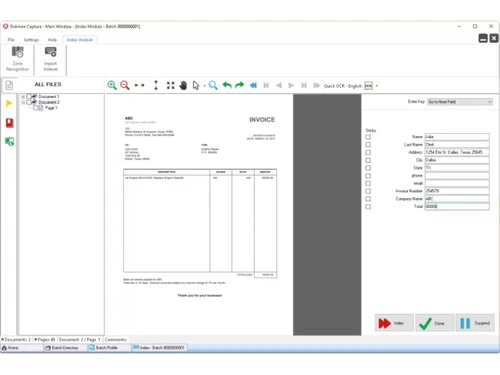The width and height of the screenshot is (500, 375).
Task: Click the empty phone input field
Action: 457,176
